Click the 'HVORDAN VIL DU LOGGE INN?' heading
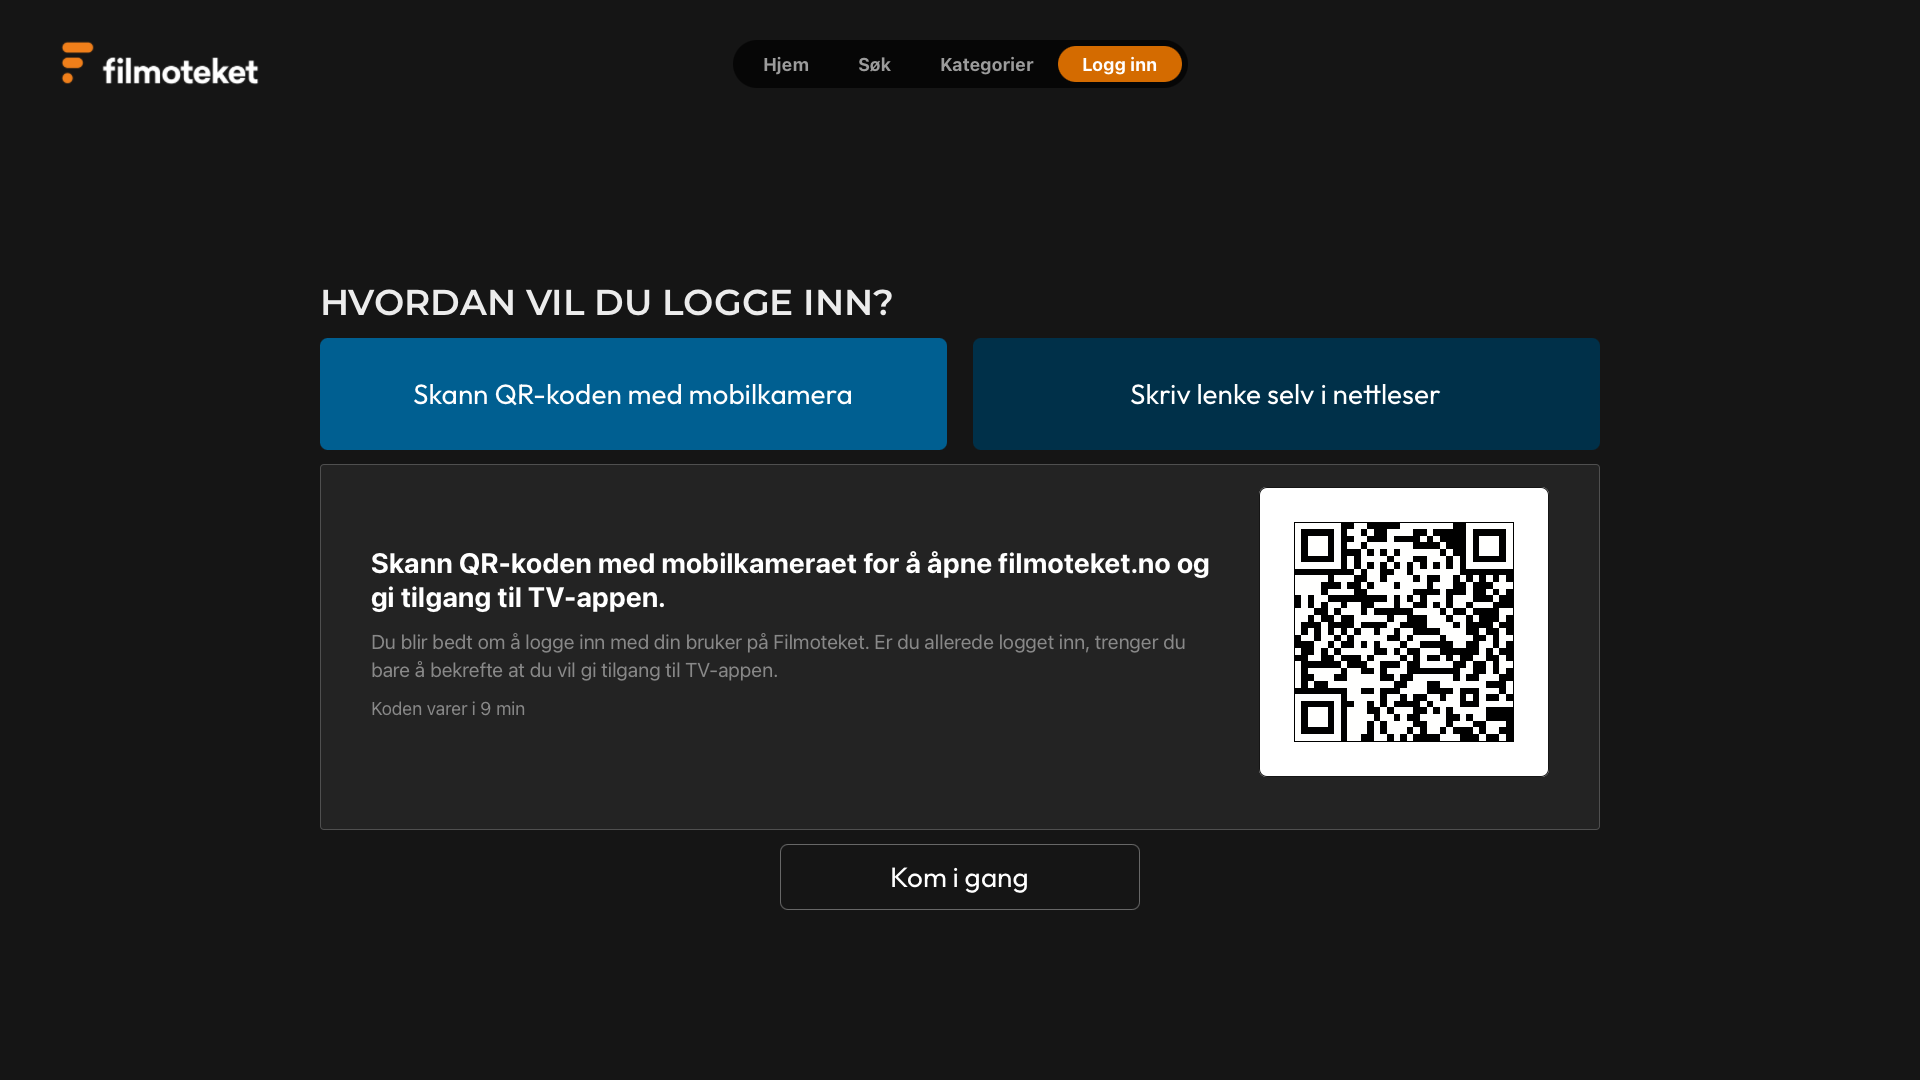 (x=606, y=302)
